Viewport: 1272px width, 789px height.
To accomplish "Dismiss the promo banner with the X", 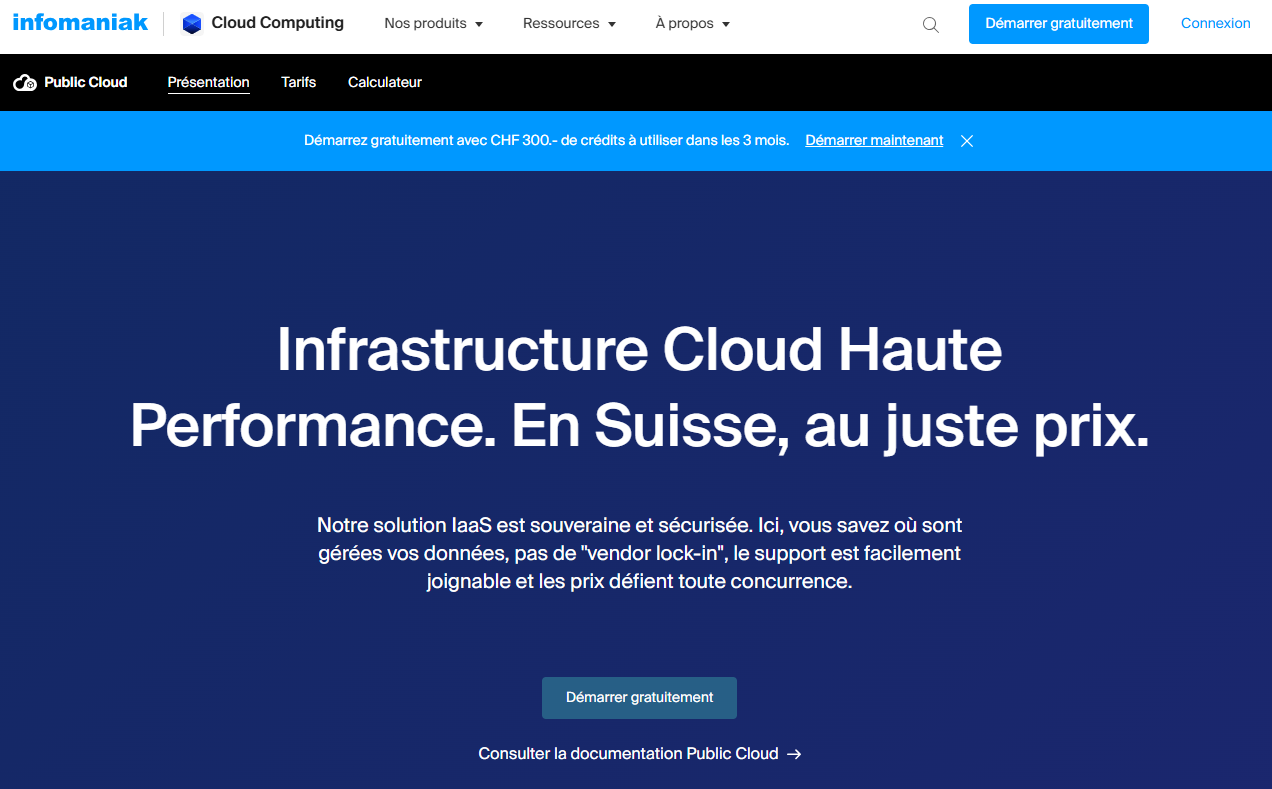I will (967, 141).
